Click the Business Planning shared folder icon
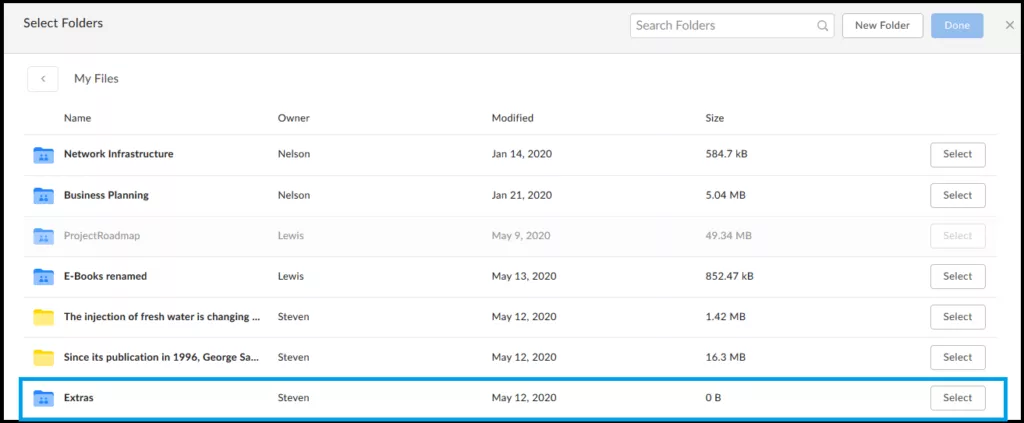 [43, 196]
